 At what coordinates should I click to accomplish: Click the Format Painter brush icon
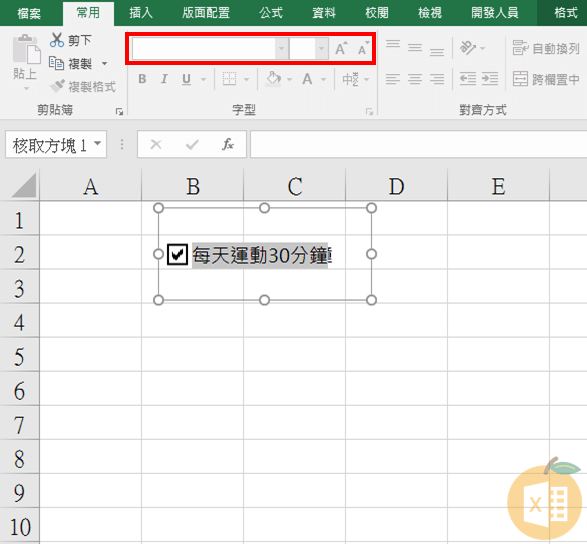pos(57,86)
